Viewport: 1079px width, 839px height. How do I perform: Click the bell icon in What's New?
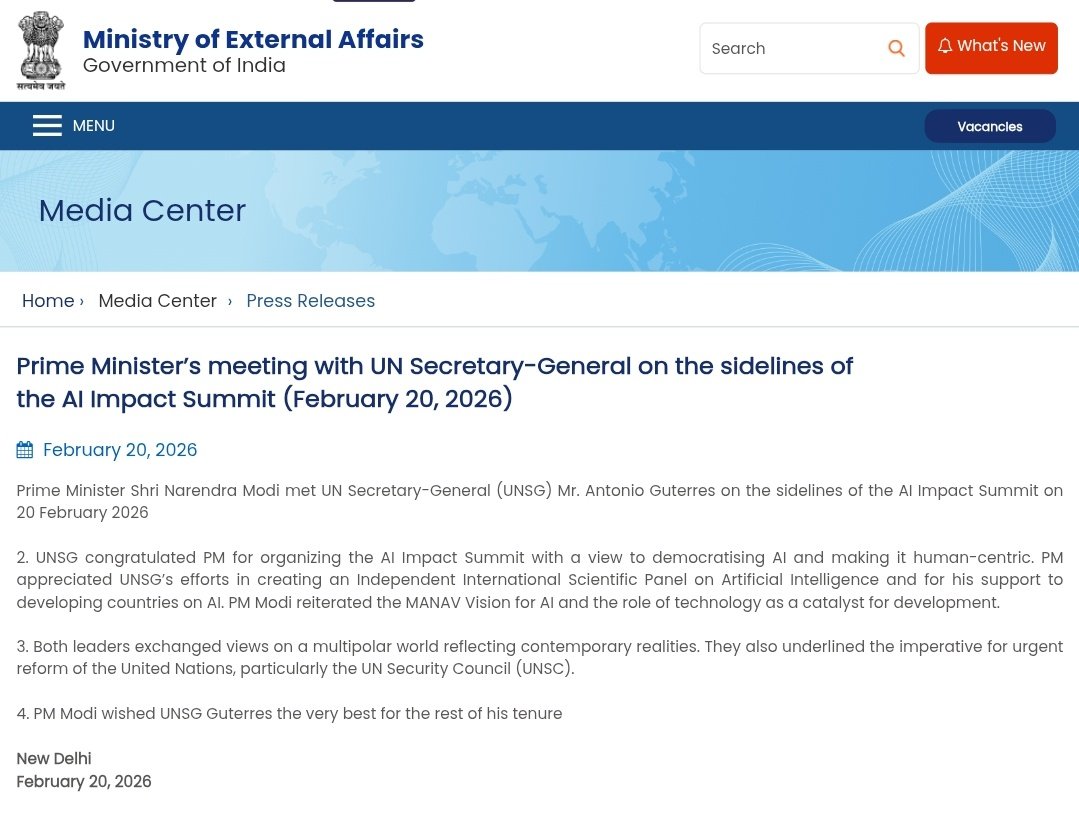point(944,46)
